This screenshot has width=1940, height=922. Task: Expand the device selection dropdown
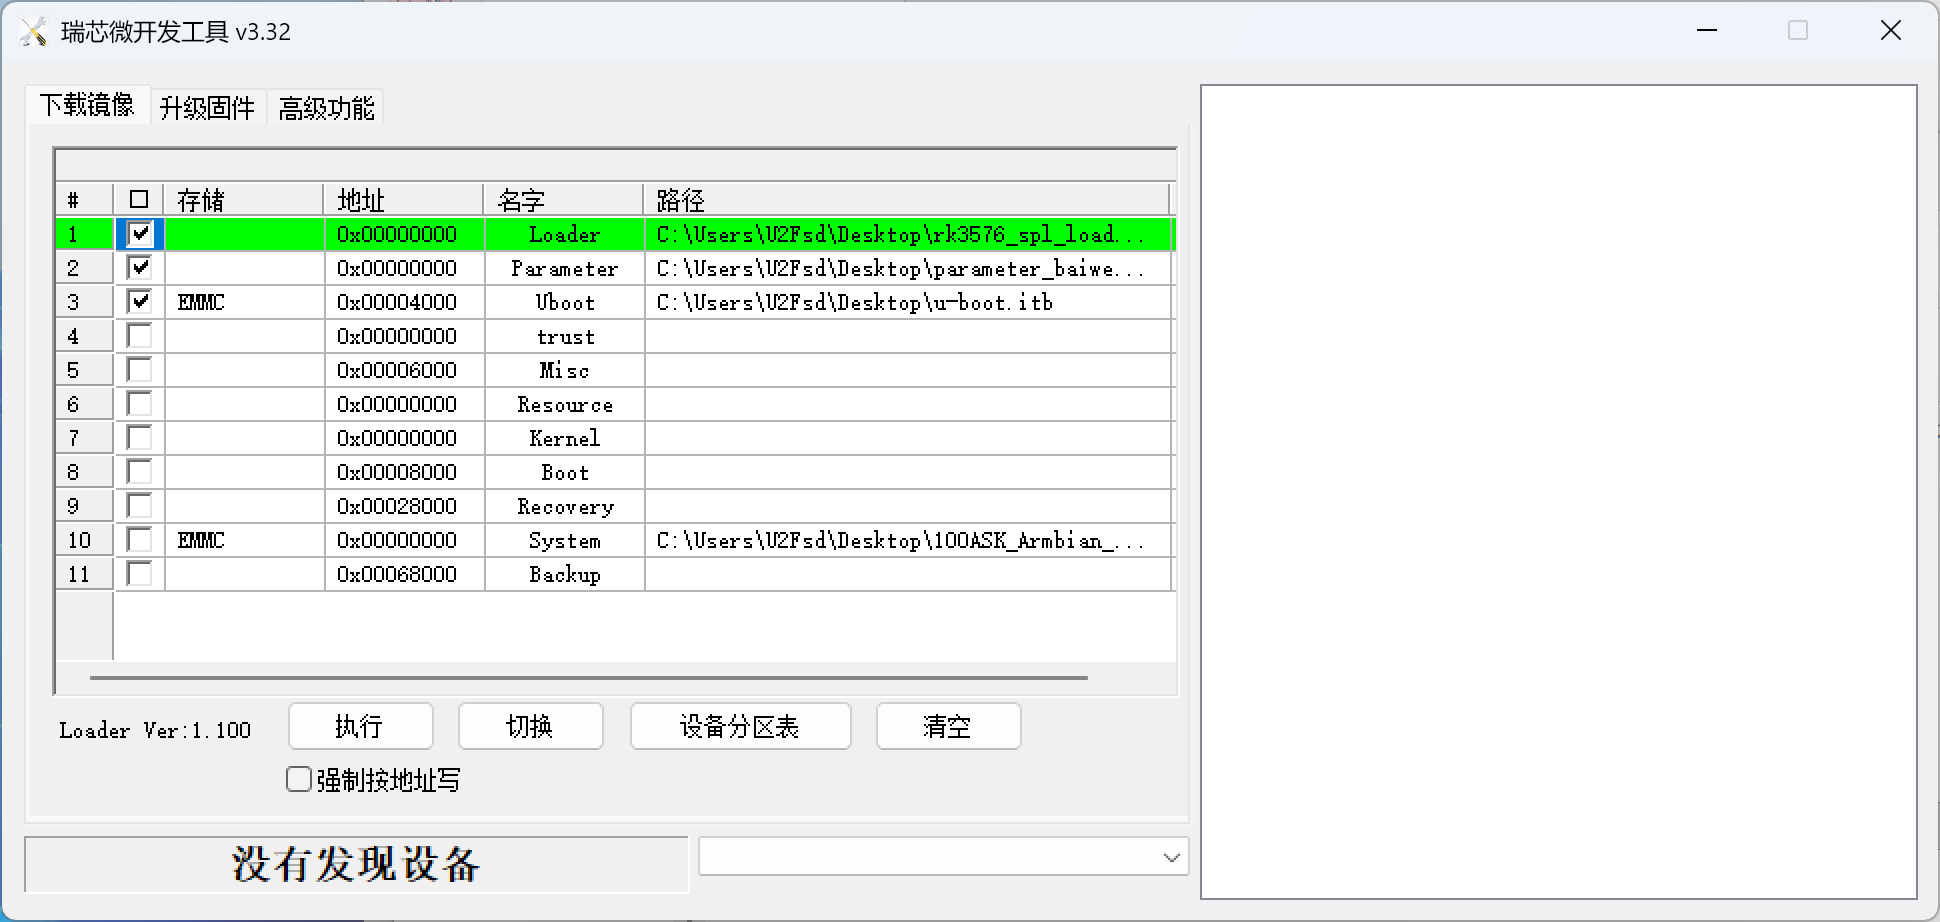point(1171,857)
